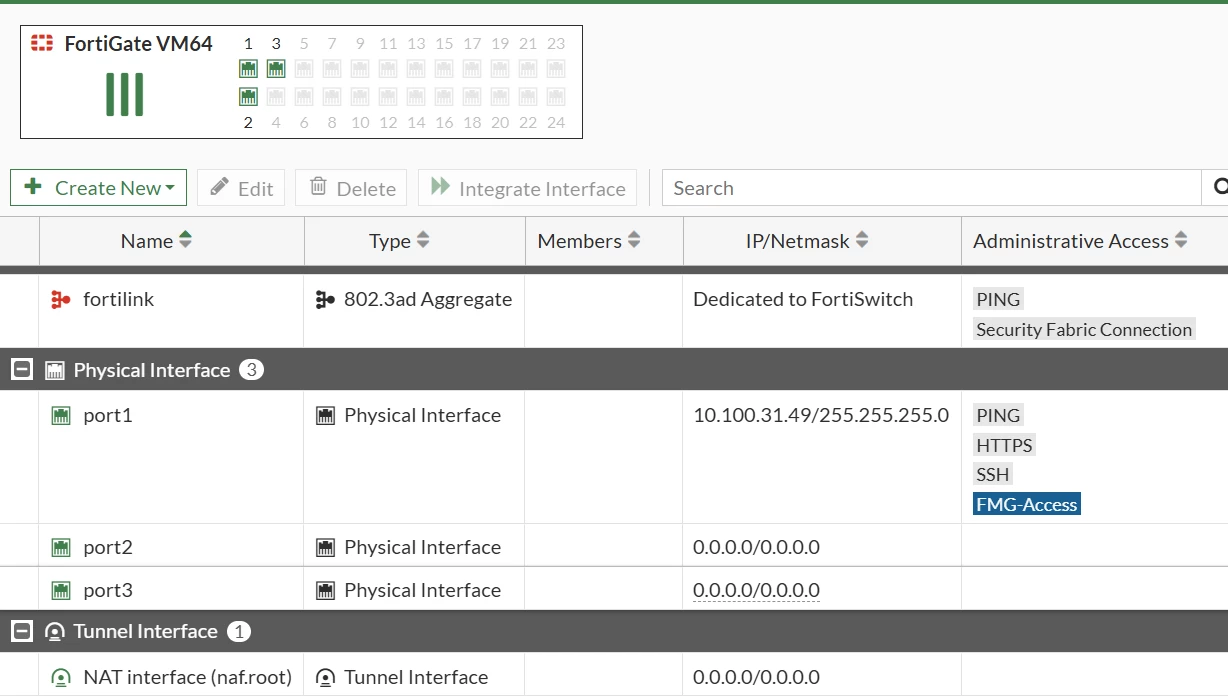
Task: Click the inactive port 5 faceplate icon
Action: 304,69
